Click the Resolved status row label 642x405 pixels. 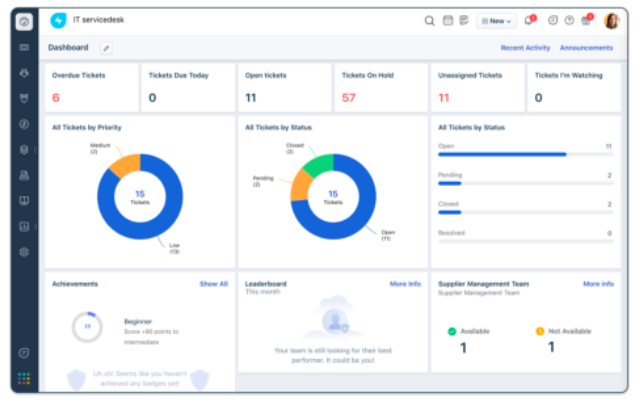pyautogui.click(x=451, y=233)
